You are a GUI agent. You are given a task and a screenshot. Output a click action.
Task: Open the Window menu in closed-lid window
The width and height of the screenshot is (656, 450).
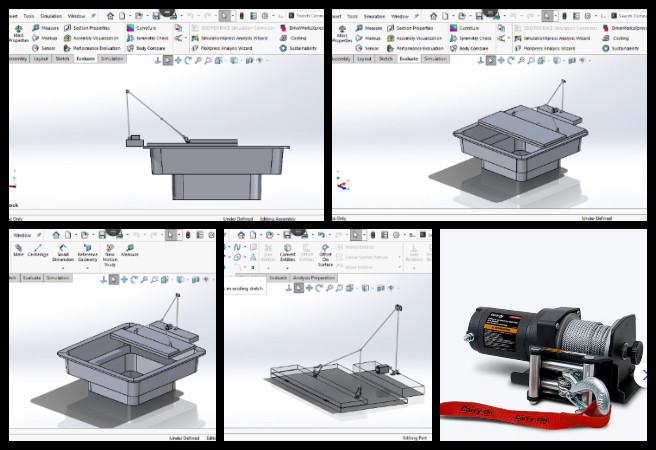point(400,16)
